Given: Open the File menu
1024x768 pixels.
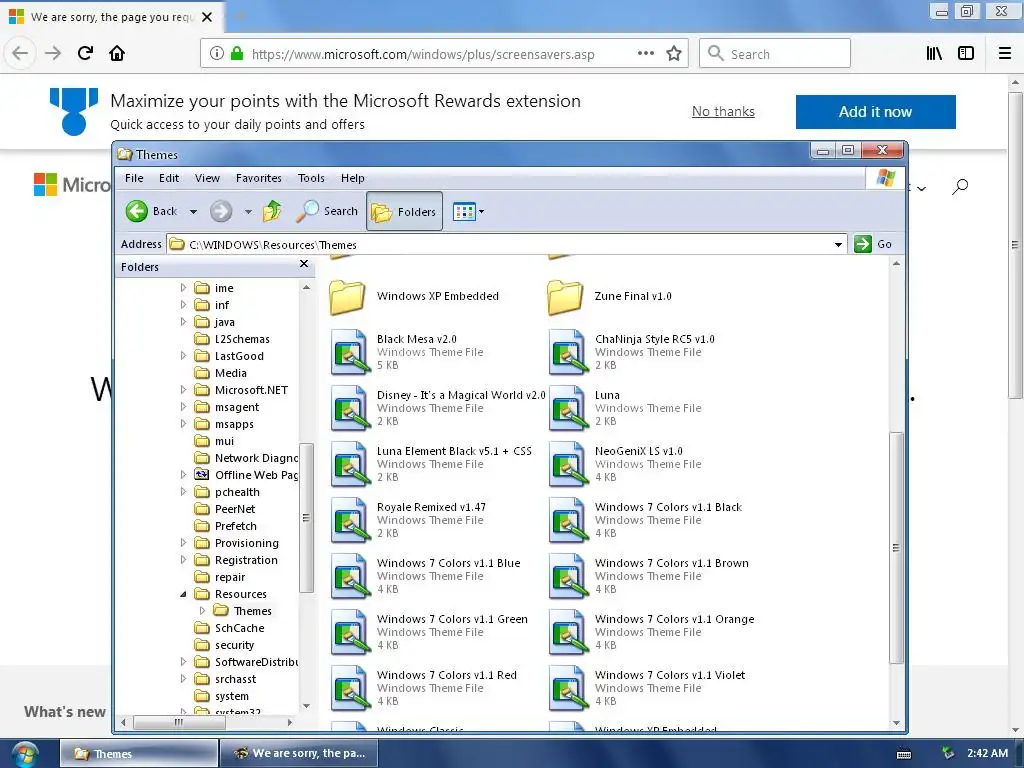Looking at the screenshot, I should pyautogui.click(x=134, y=178).
